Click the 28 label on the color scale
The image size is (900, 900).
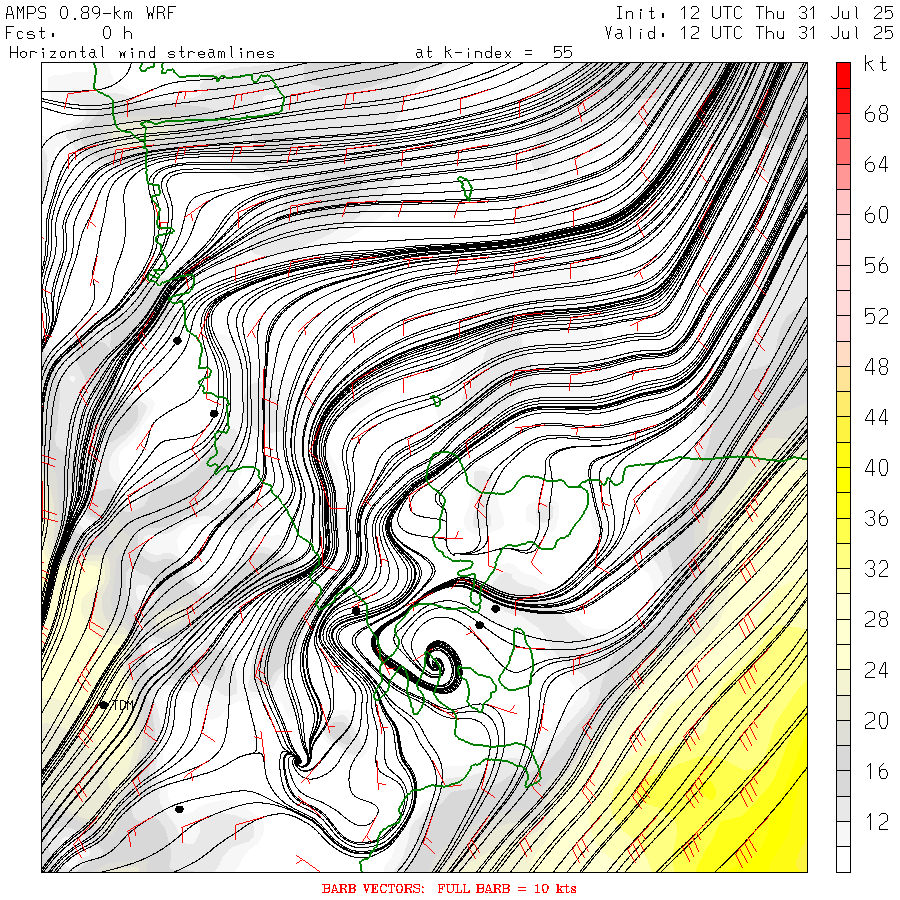coord(876,619)
